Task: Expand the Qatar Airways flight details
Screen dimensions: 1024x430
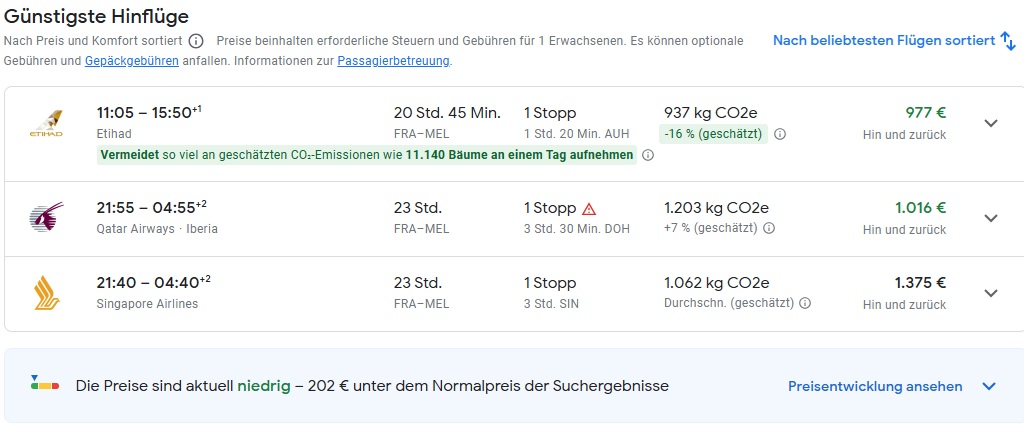Action: click(991, 218)
